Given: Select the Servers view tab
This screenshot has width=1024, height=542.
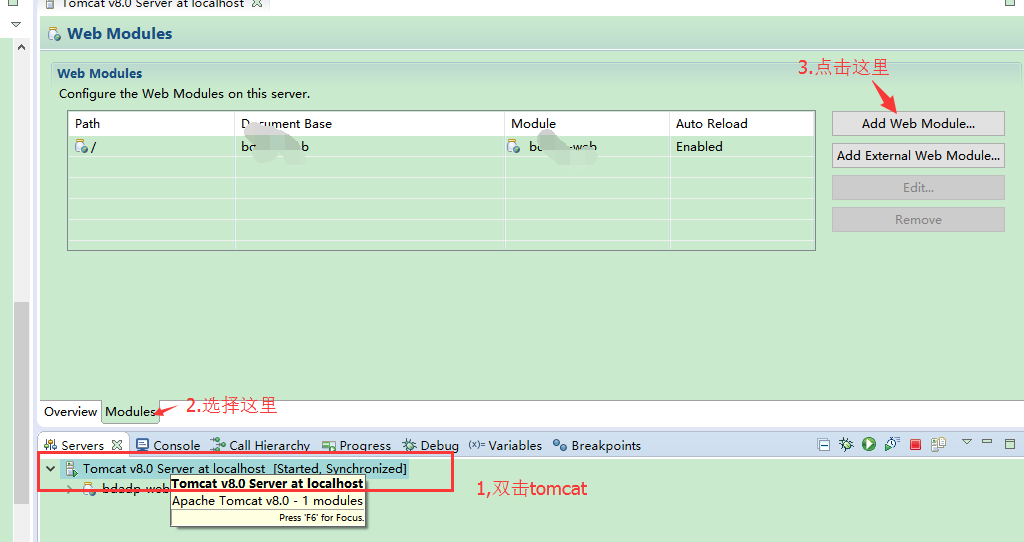Looking at the screenshot, I should tap(82, 445).
